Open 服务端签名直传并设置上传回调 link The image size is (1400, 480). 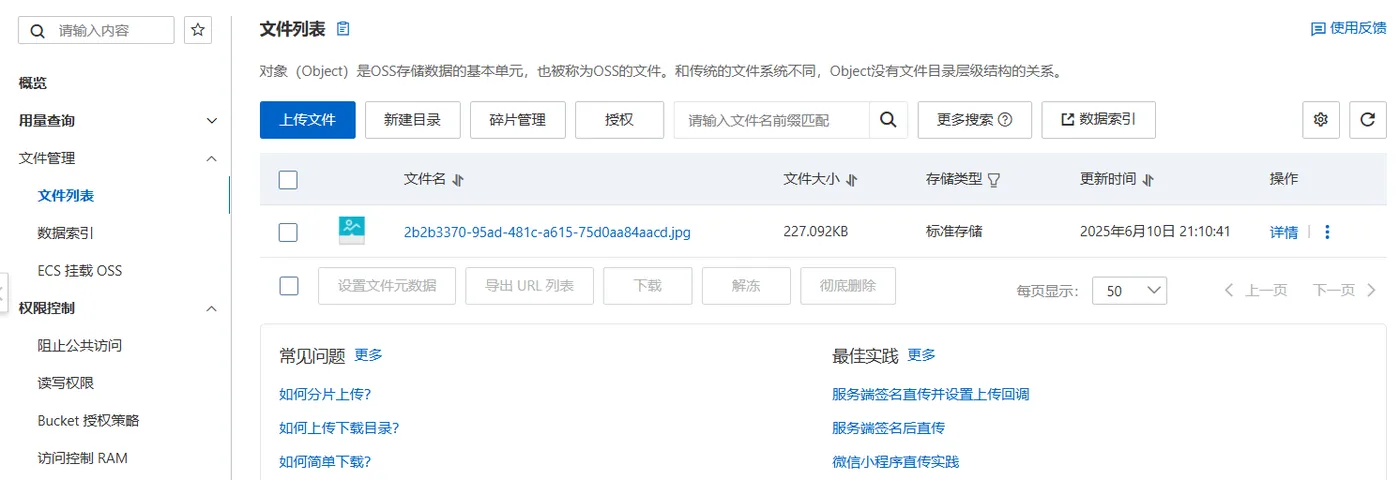[x=930, y=394]
